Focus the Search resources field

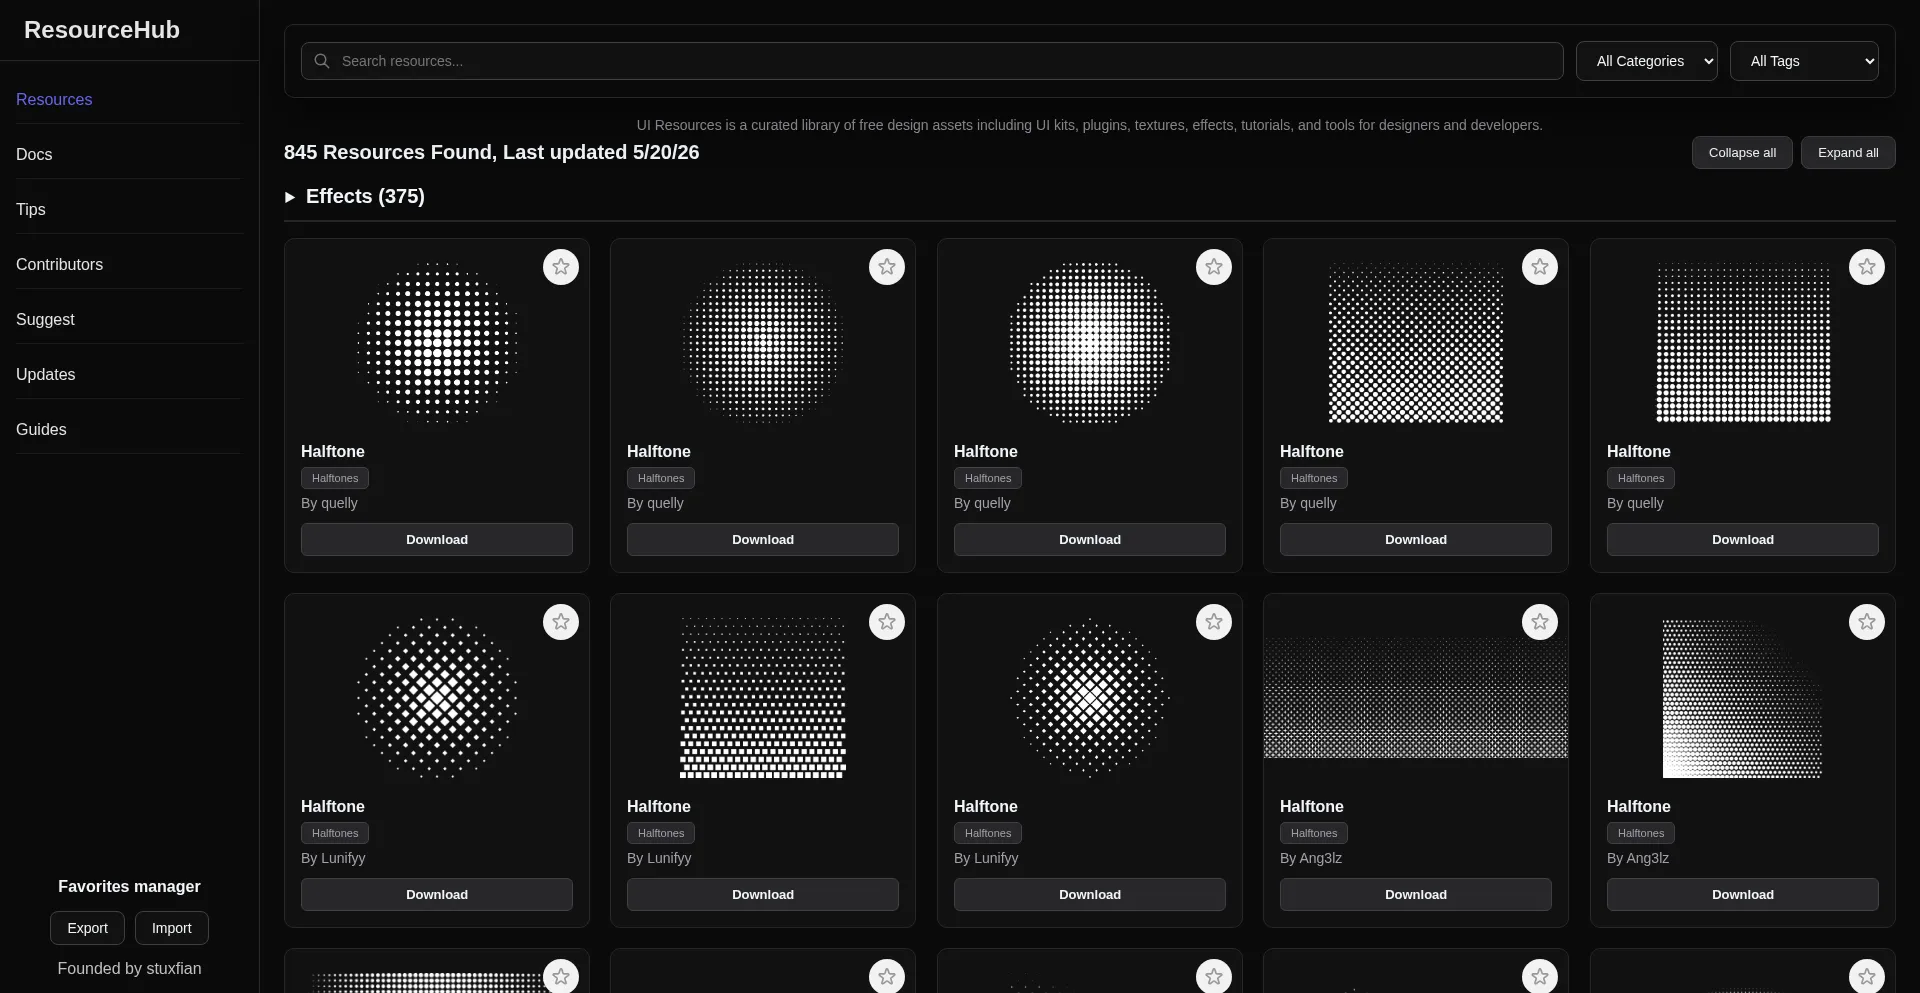(x=932, y=61)
